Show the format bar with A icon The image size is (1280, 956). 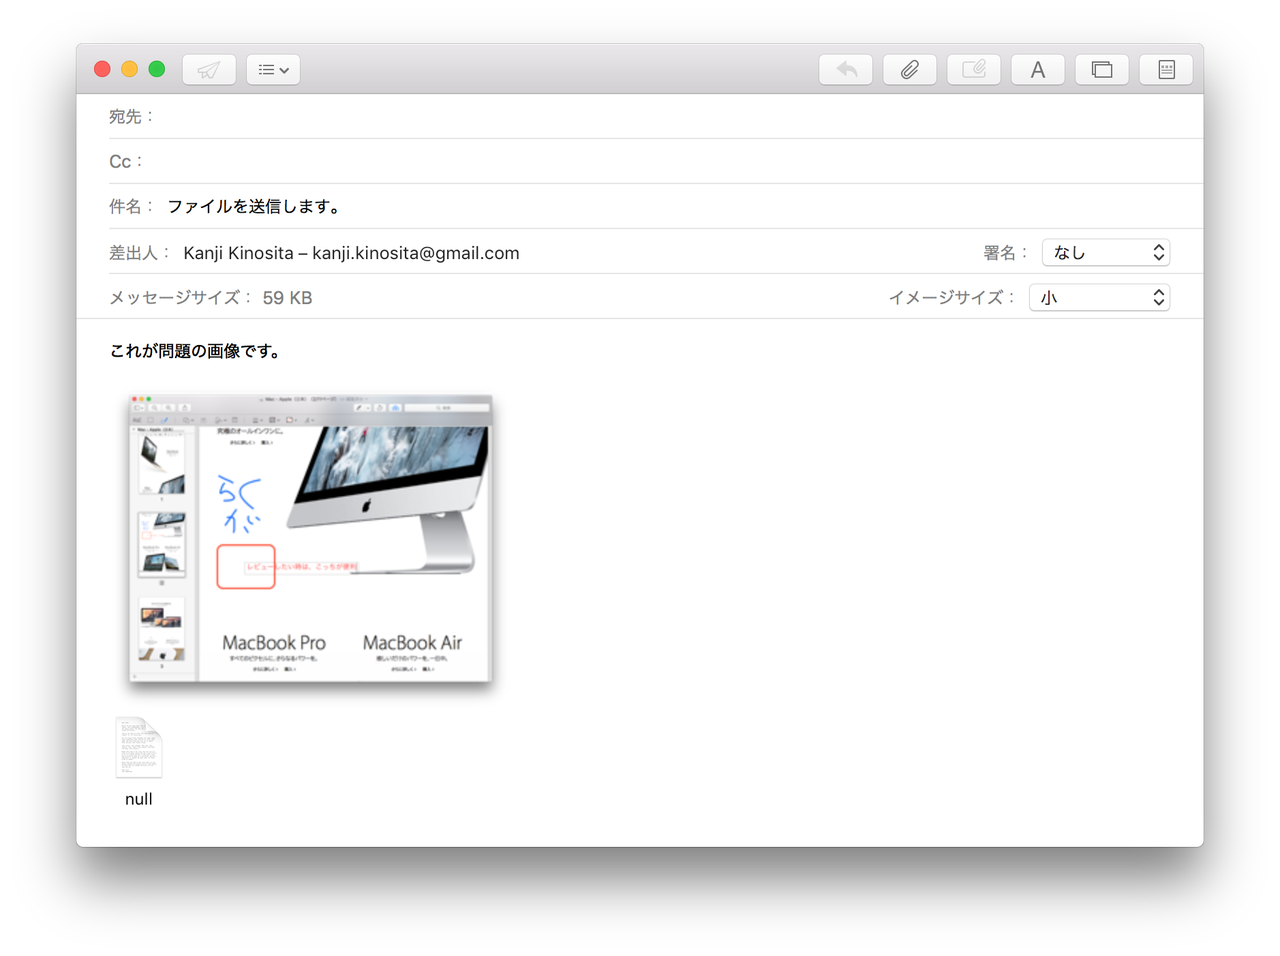tap(1038, 70)
